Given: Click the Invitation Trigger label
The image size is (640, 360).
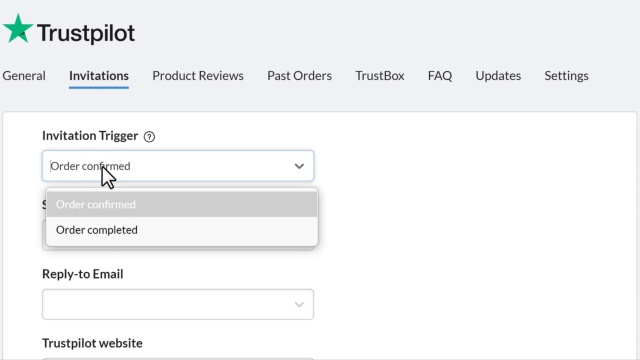Looking at the screenshot, I should [x=90, y=136].
